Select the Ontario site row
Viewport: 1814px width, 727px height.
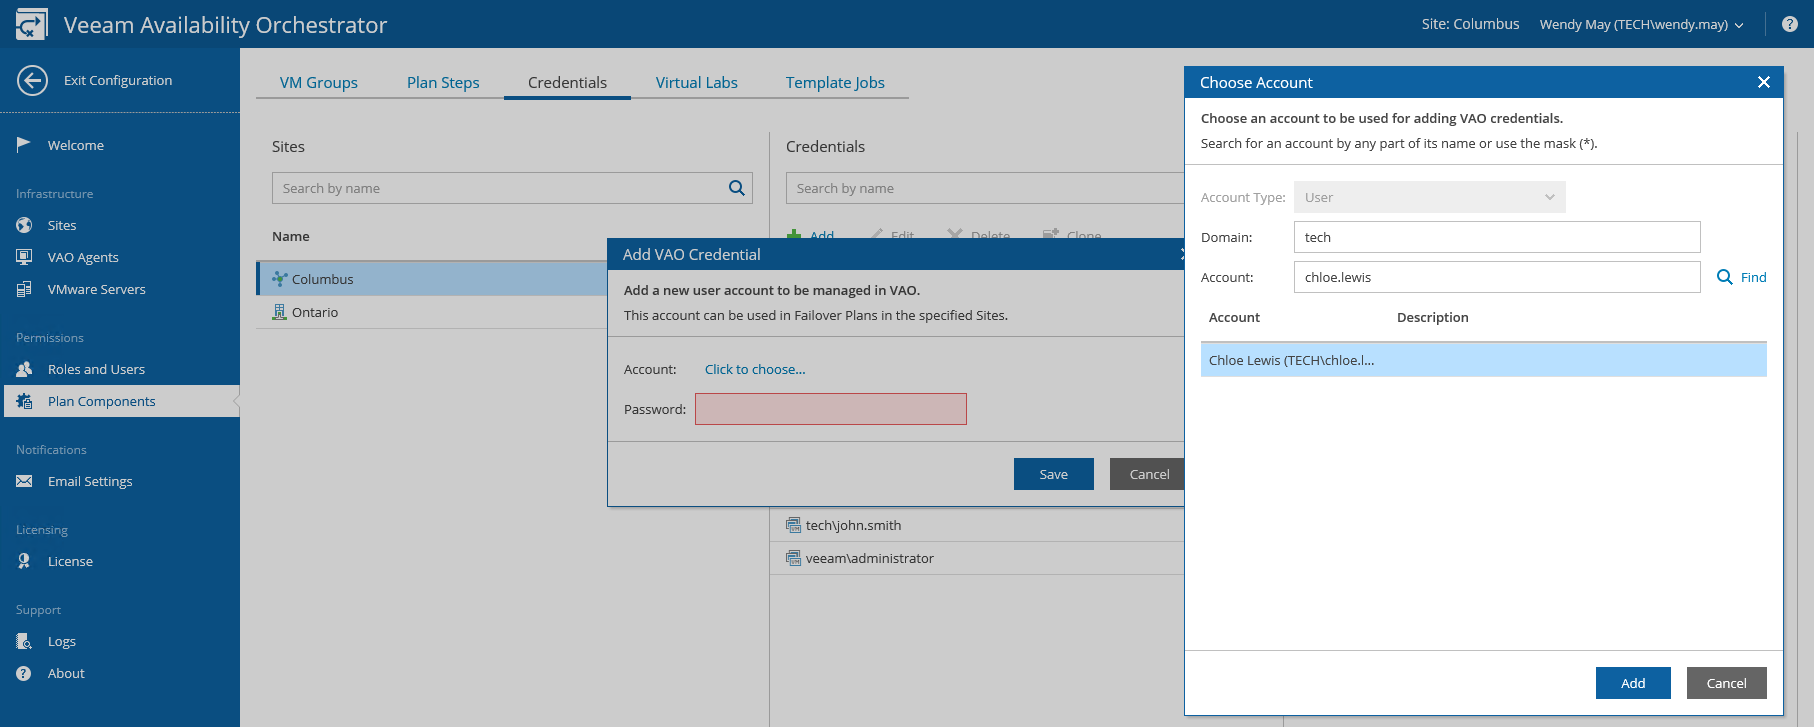click(x=432, y=312)
